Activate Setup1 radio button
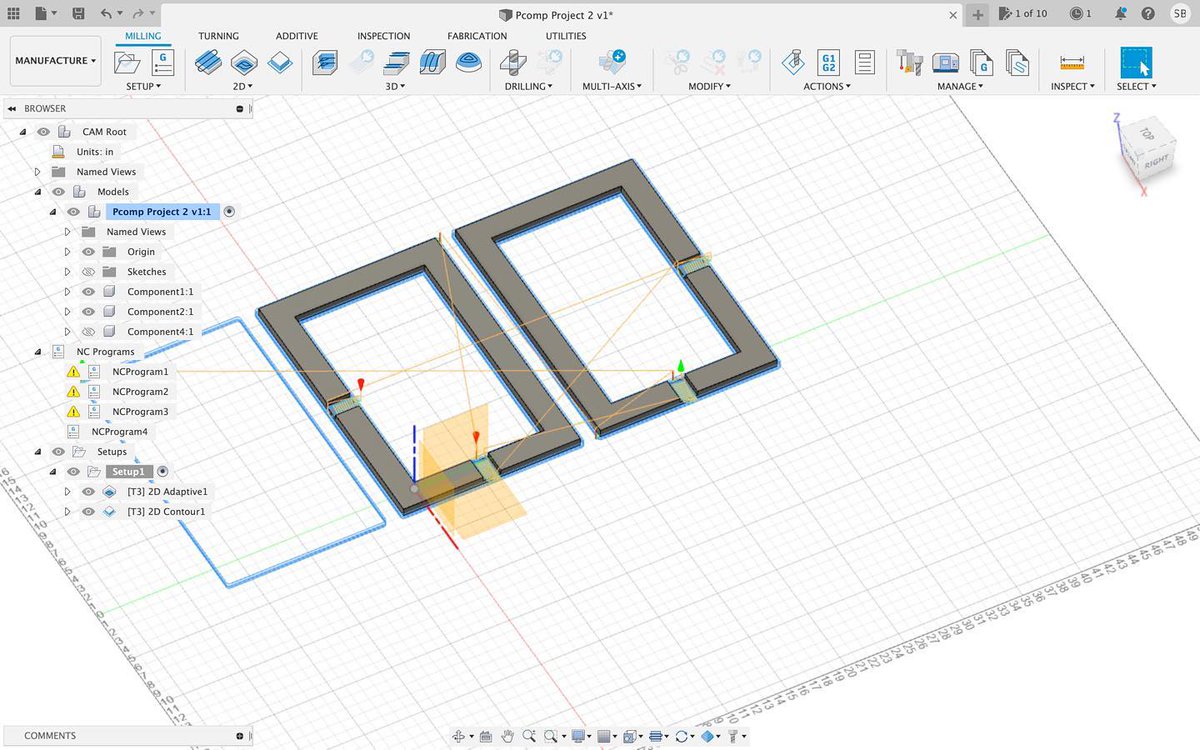 (163, 472)
